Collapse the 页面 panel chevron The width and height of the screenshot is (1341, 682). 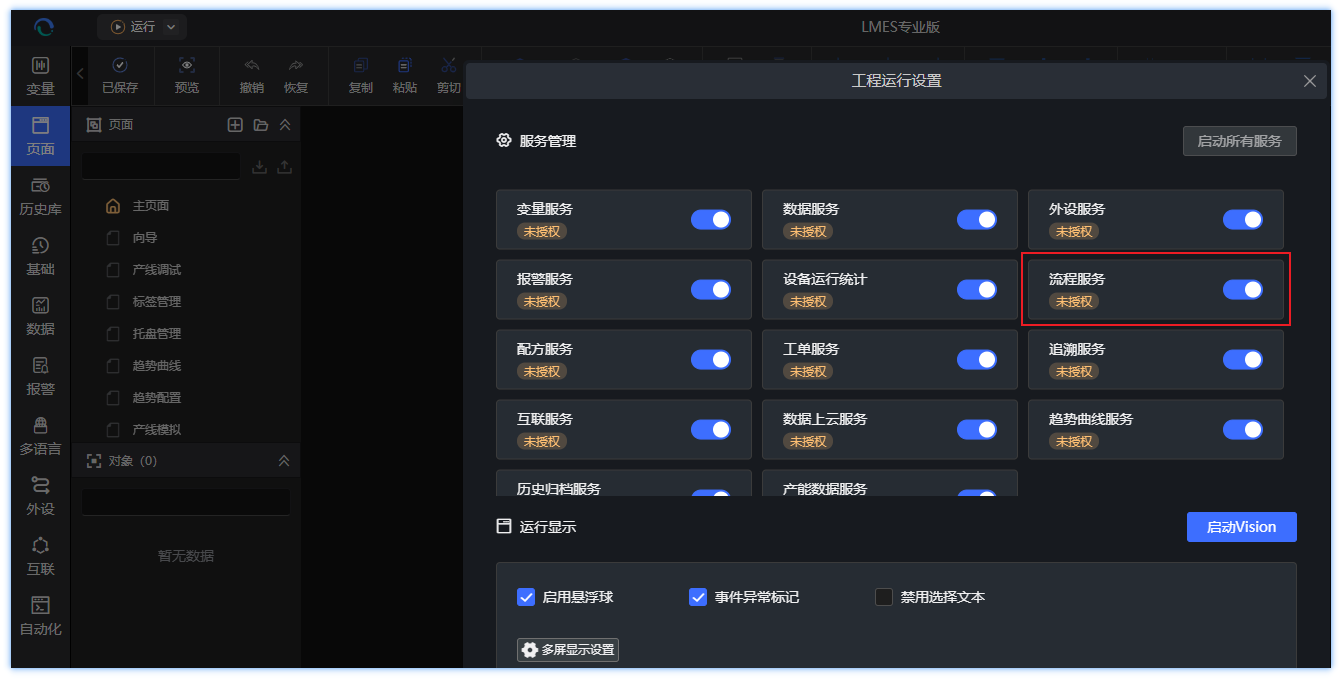click(285, 125)
